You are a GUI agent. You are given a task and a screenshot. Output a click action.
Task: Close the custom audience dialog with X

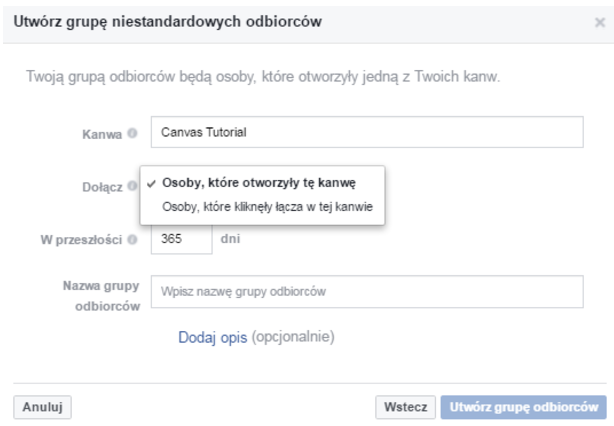click(x=598, y=24)
